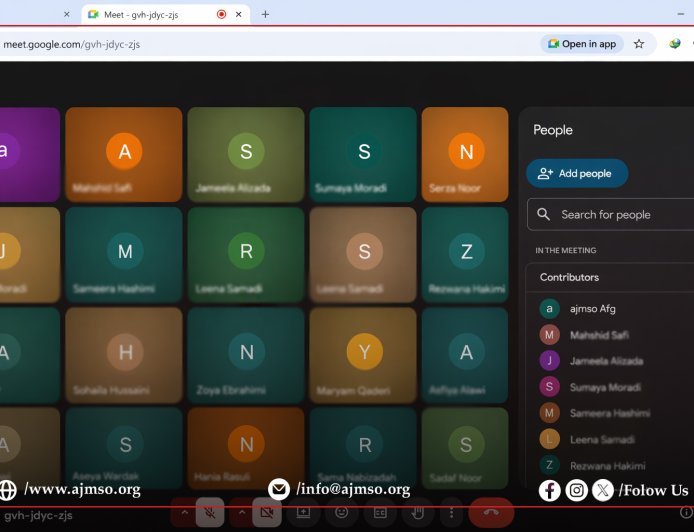The height and width of the screenshot is (532, 694).
Task: Click the present screen icon
Action: coord(303,512)
